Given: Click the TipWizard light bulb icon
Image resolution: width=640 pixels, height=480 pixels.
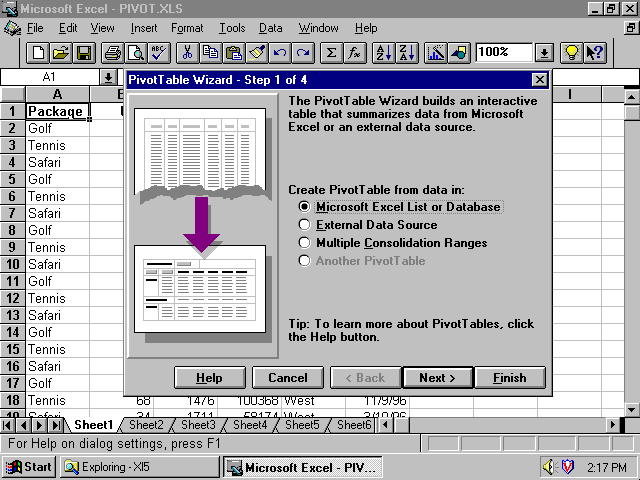Looking at the screenshot, I should [x=571, y=53].
